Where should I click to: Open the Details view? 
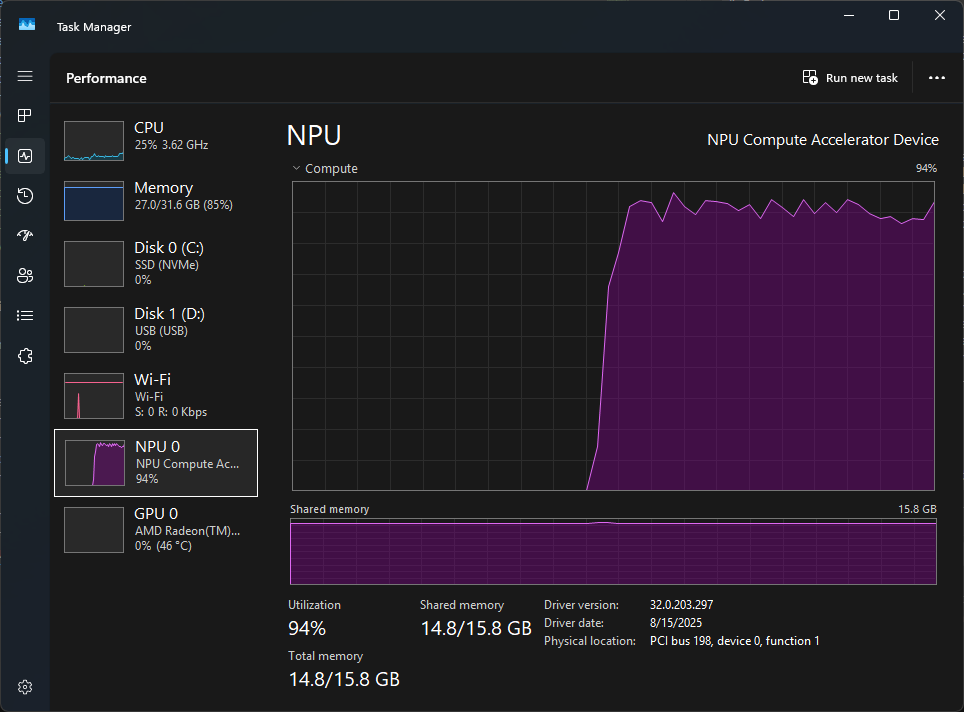coord(25,315)
